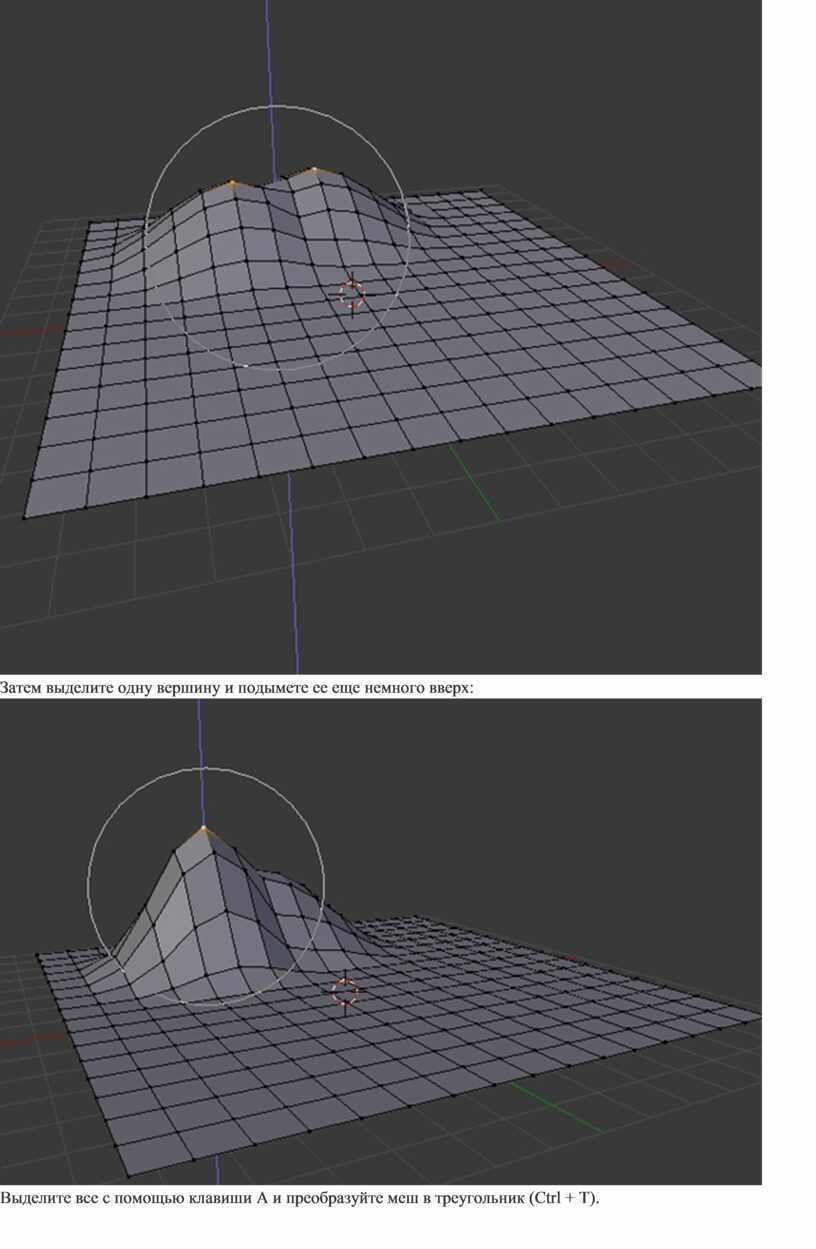Screen dimensions: 816x1249
Task: Click the left selected peak vertex in upper viewport
Action: click(x=232, y=183)
